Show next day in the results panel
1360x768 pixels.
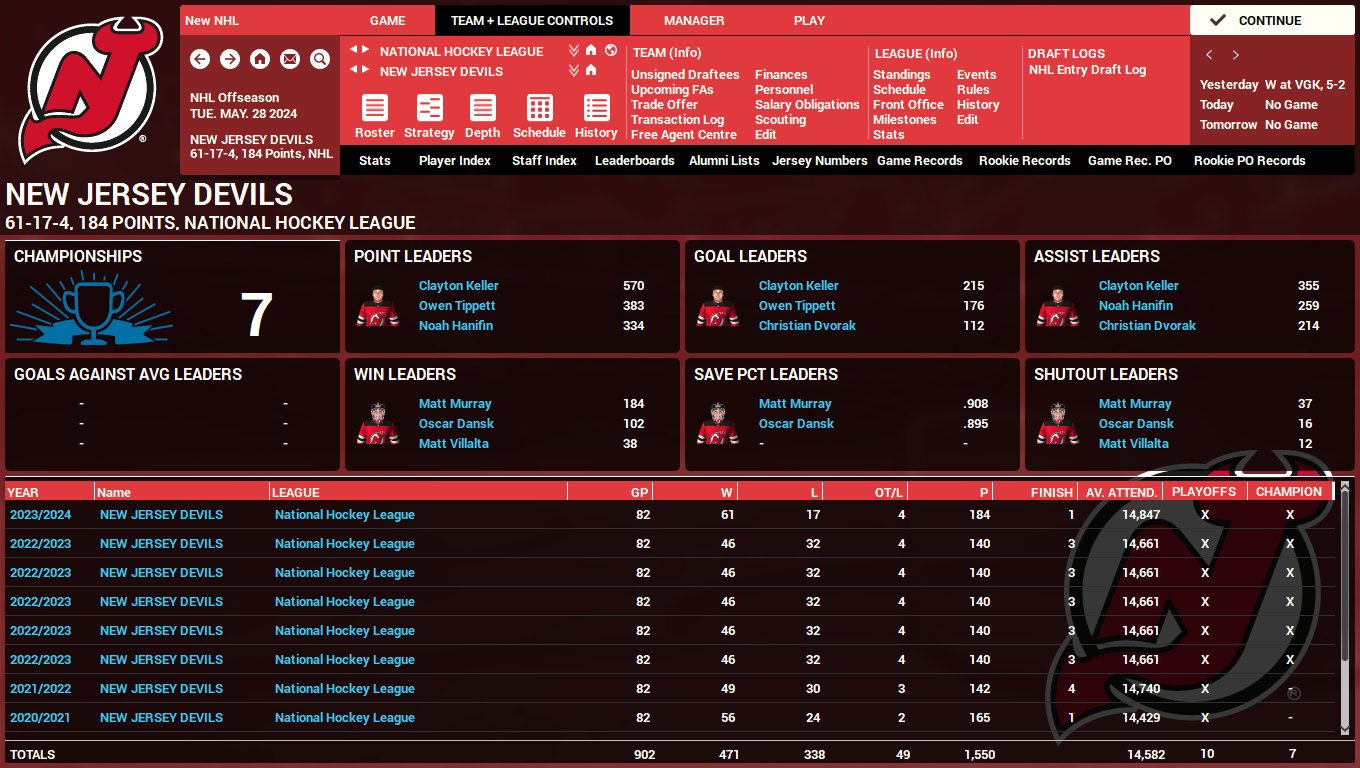(1235, 55)
